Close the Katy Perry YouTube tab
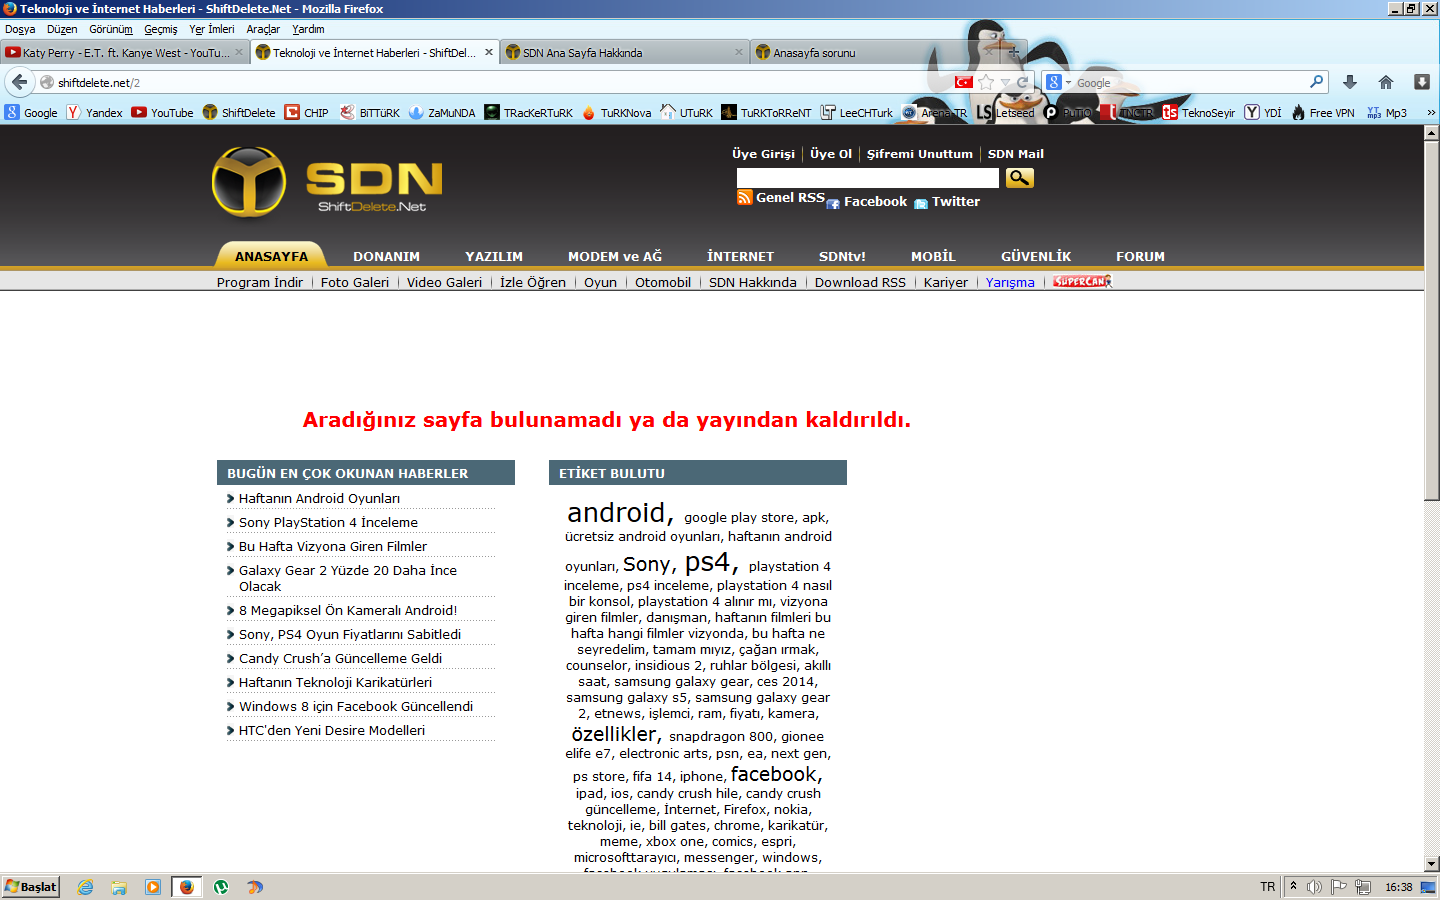Viewport: 1440px width, 900px height. pos(239,52)
